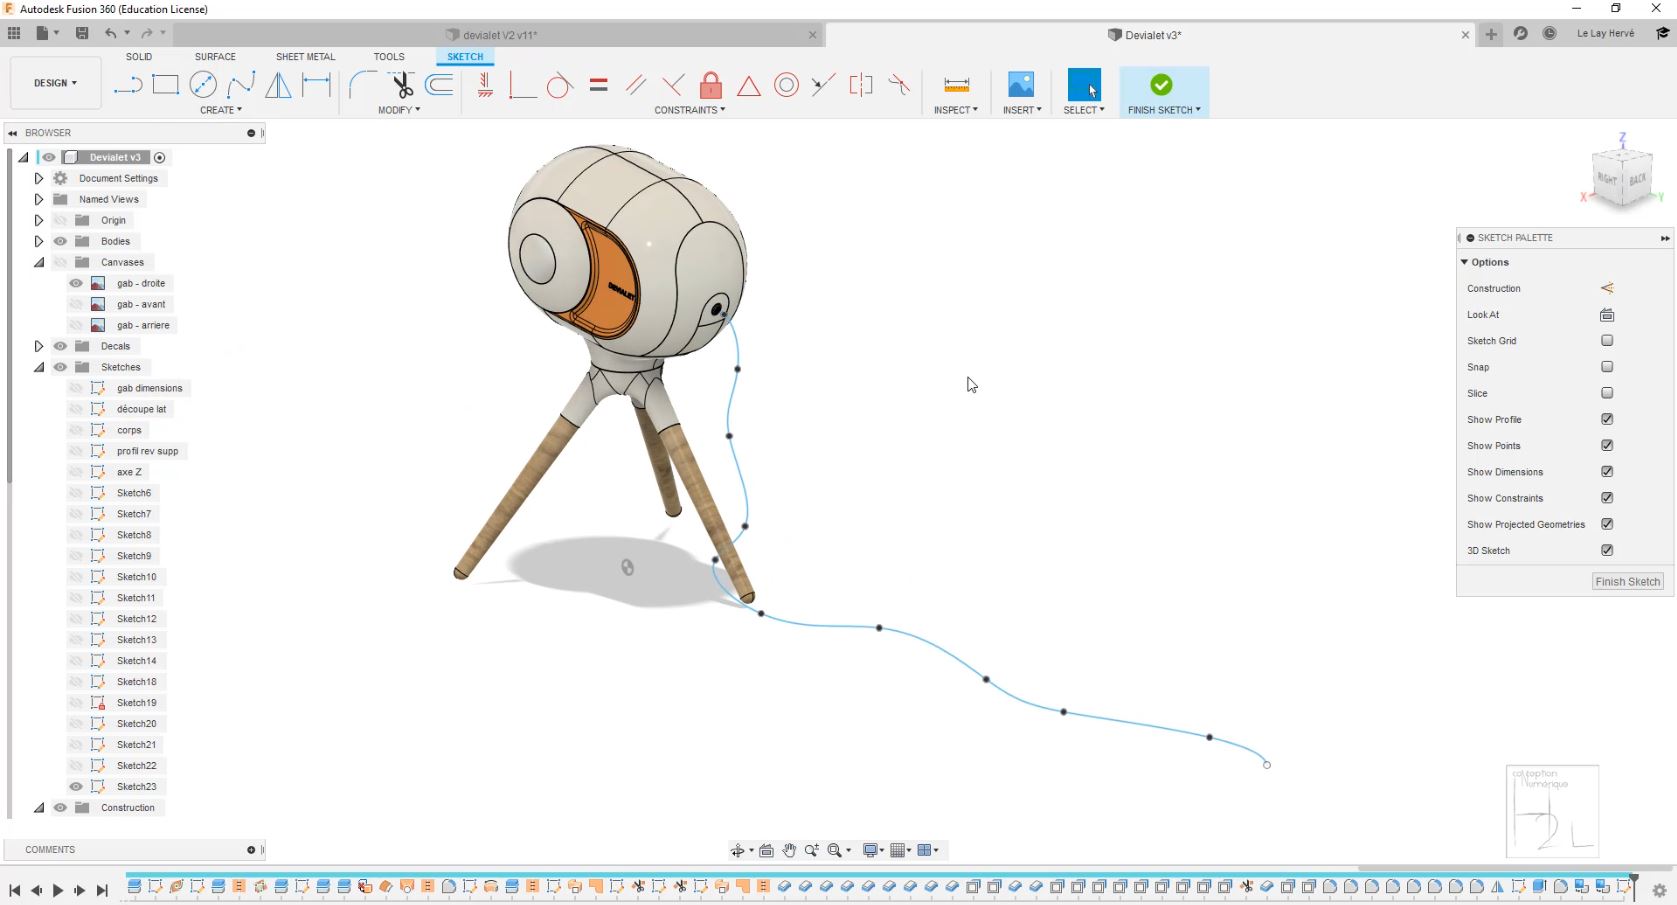Open the Look At tool in the Sketch Palette
The height and width of the screenshot is (905, 1677).
tap(1607, 315)
